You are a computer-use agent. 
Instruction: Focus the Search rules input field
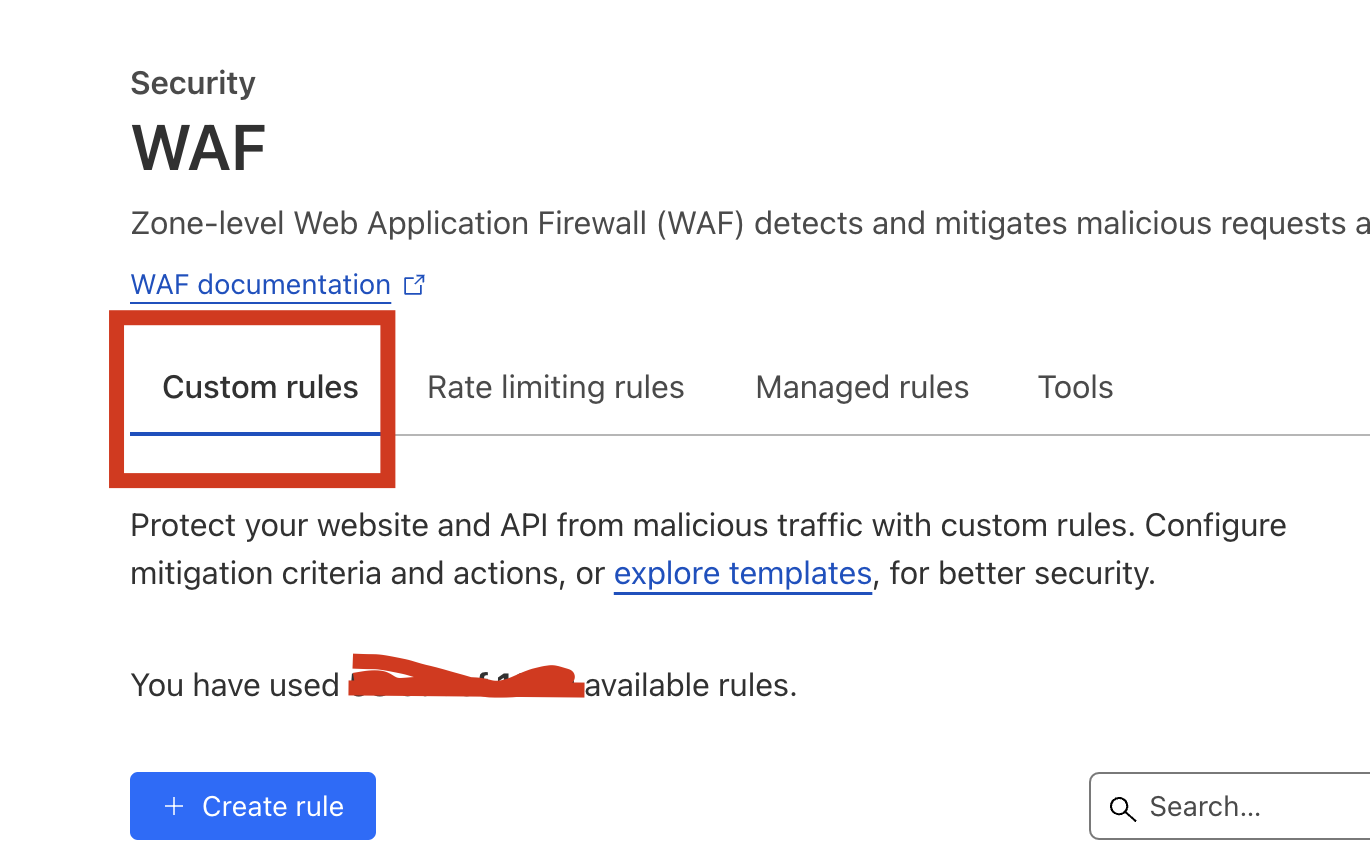[1250, 807]
